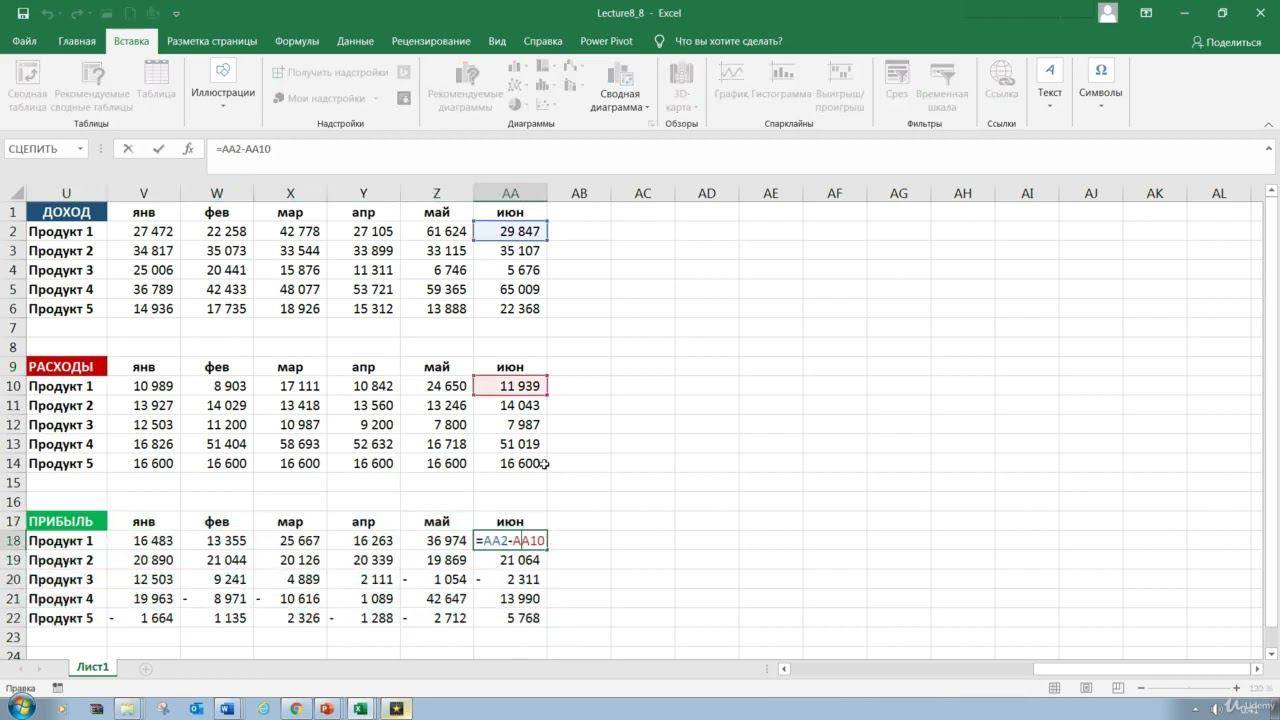
Task: Zoom in with the plus icon
Action: point(1238,688)
